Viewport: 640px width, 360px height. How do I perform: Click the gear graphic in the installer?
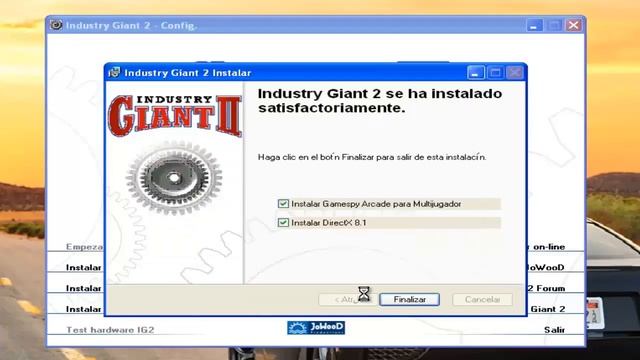pos(174,178)
